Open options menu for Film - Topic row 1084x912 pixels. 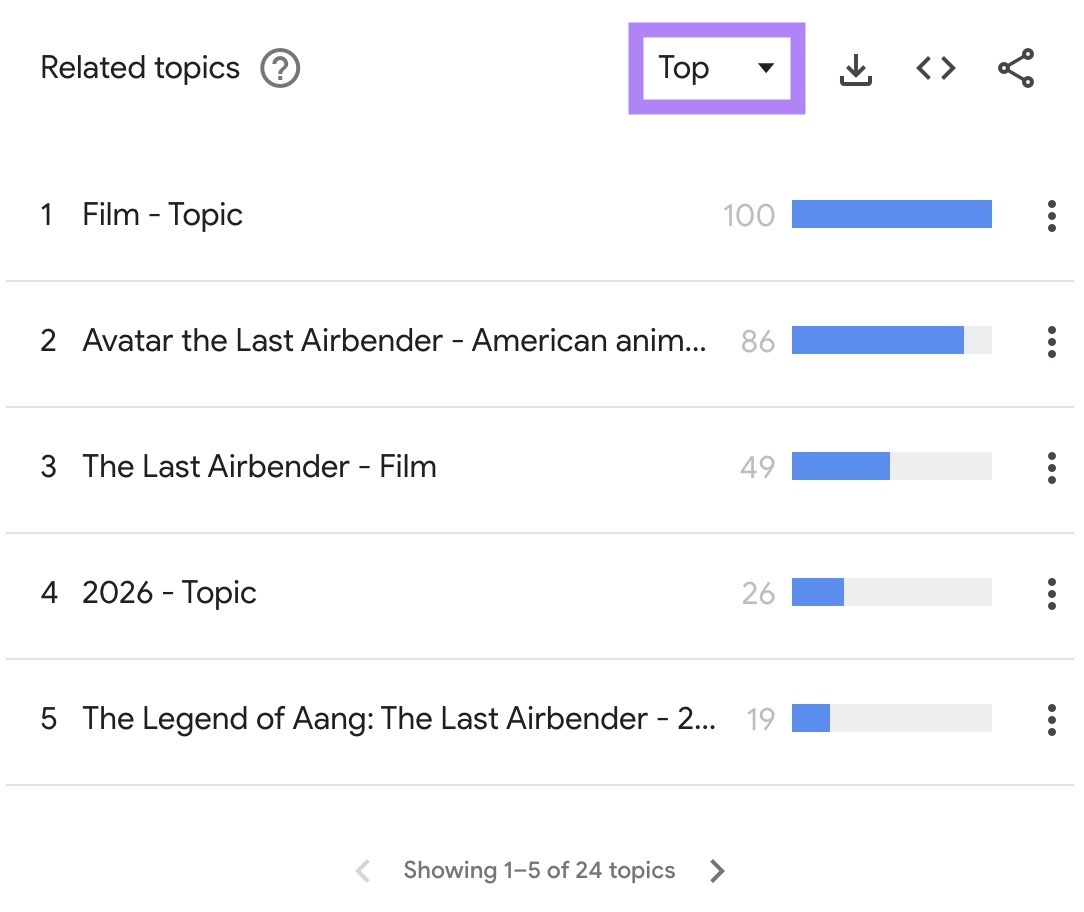1052,215
